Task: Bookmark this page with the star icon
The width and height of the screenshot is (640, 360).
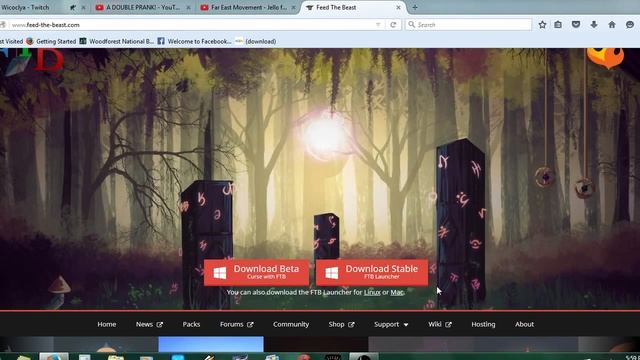Action: (542, 25)
